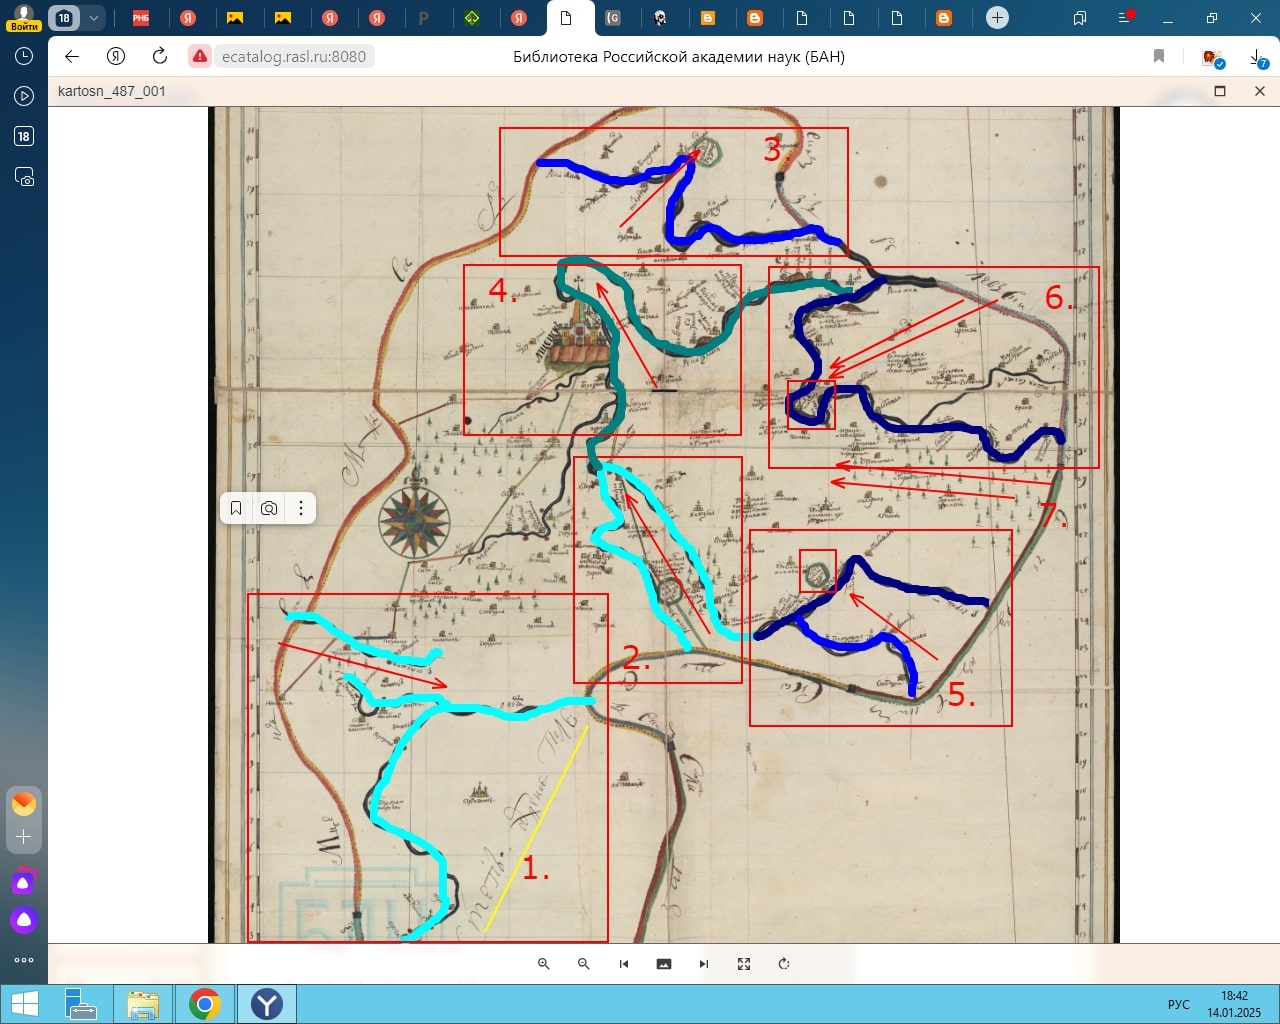Open the video play icon in sidebar

pyautogui.click(x=24, y=96)
